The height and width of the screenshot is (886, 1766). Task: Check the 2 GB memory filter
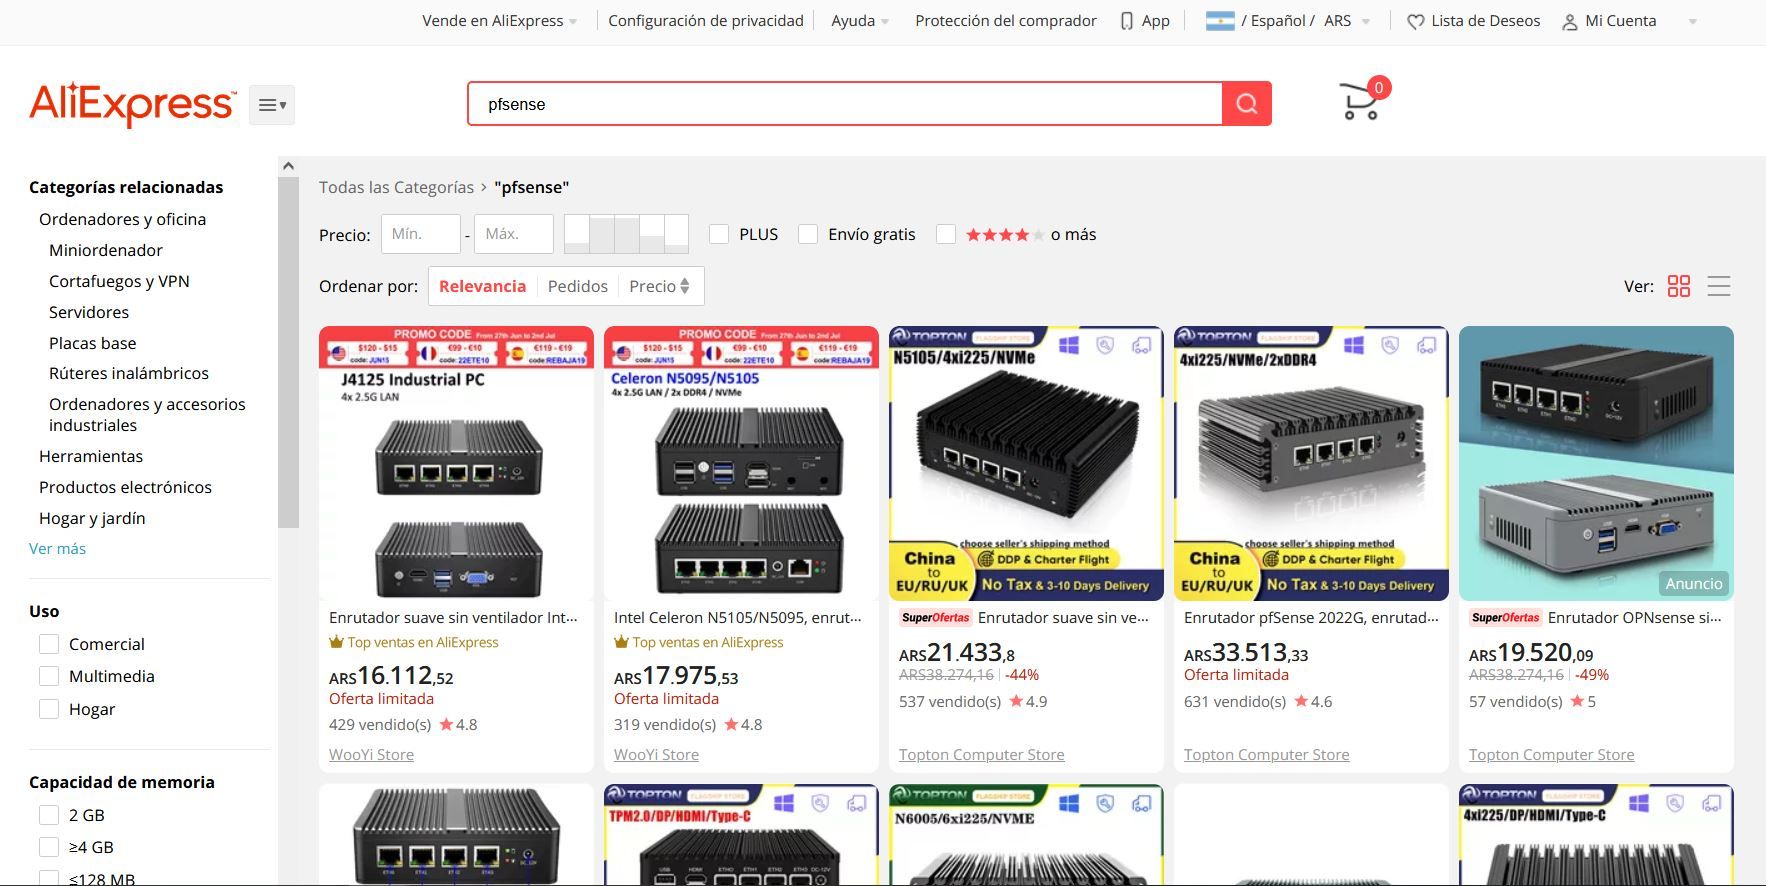[x=49, y=815]
